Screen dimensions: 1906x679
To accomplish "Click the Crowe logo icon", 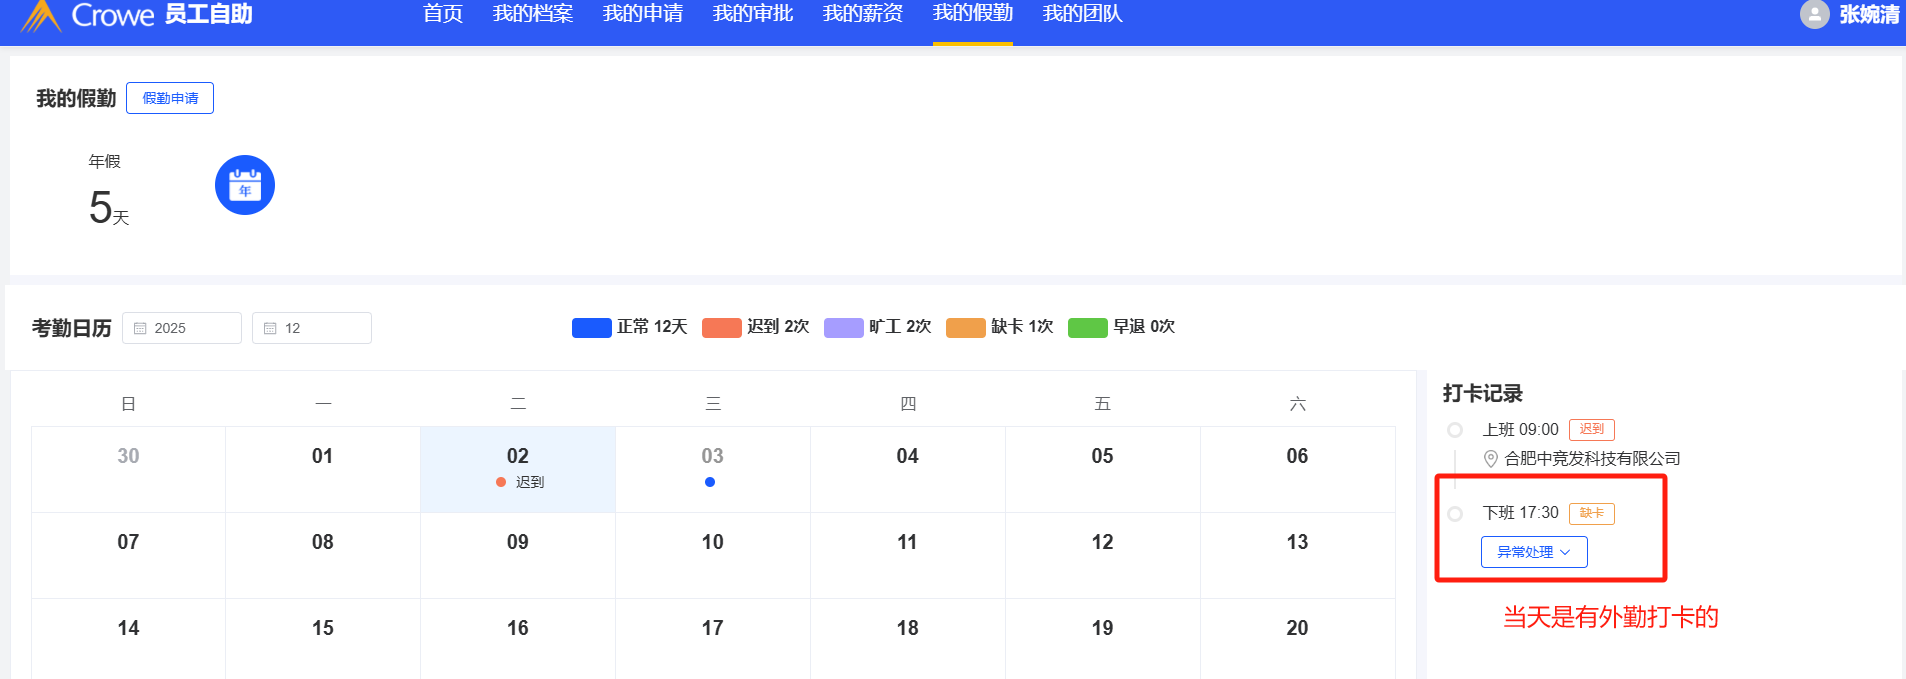I will (x=41, y=16).
